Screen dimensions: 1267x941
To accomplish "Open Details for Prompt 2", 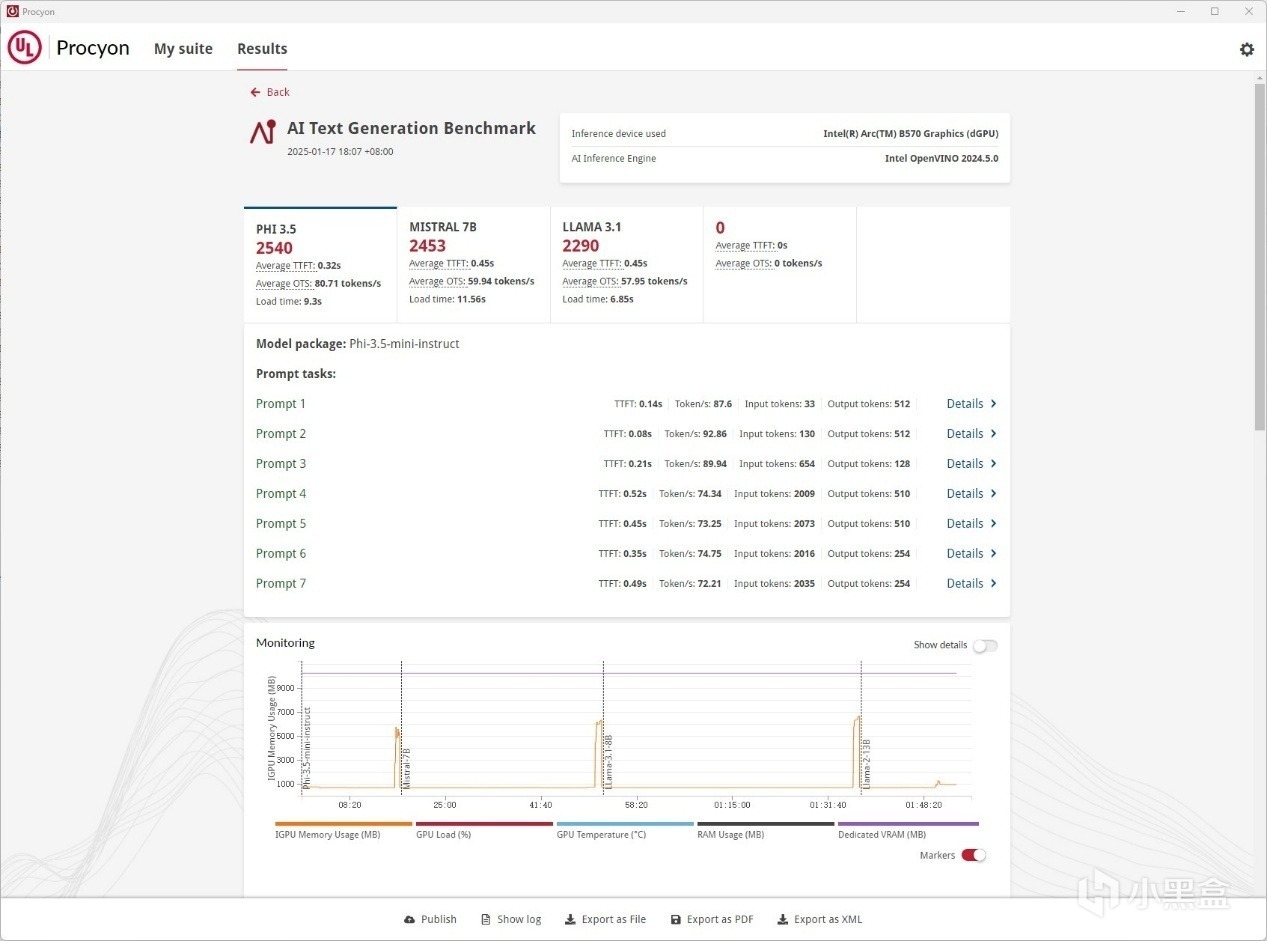I will pos(972,434).
